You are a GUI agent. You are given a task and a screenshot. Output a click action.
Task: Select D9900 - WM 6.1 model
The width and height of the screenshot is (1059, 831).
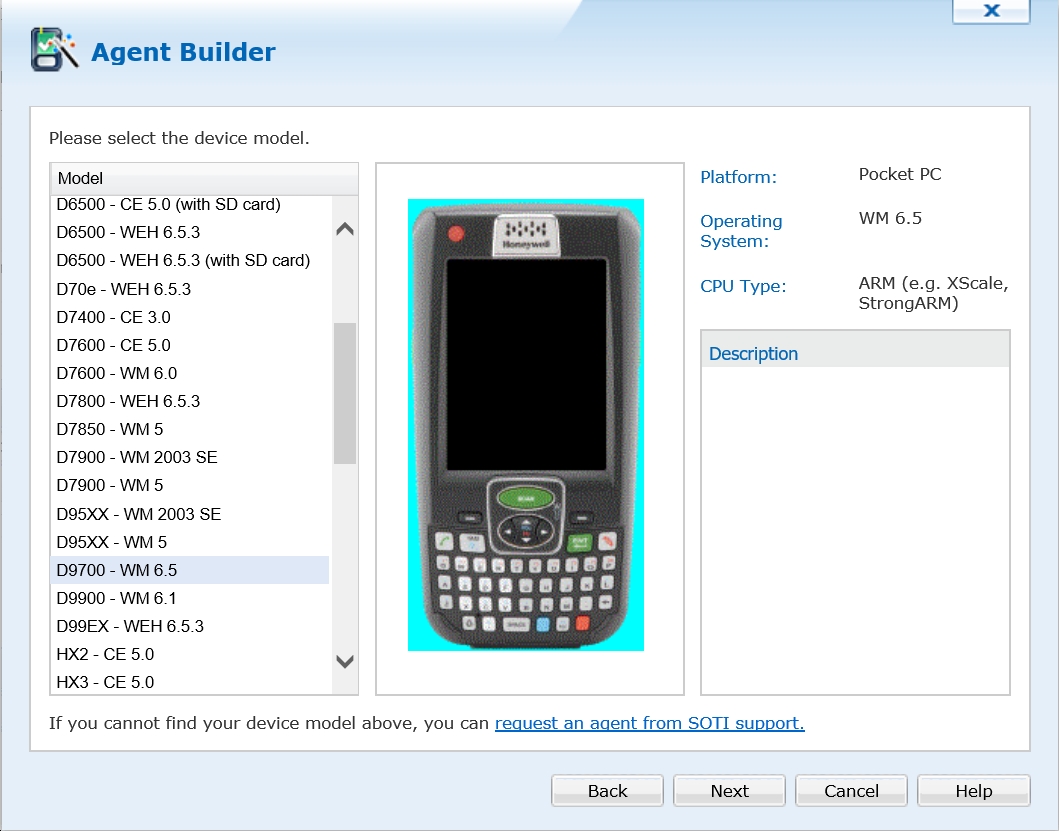[x=117, y=598]
